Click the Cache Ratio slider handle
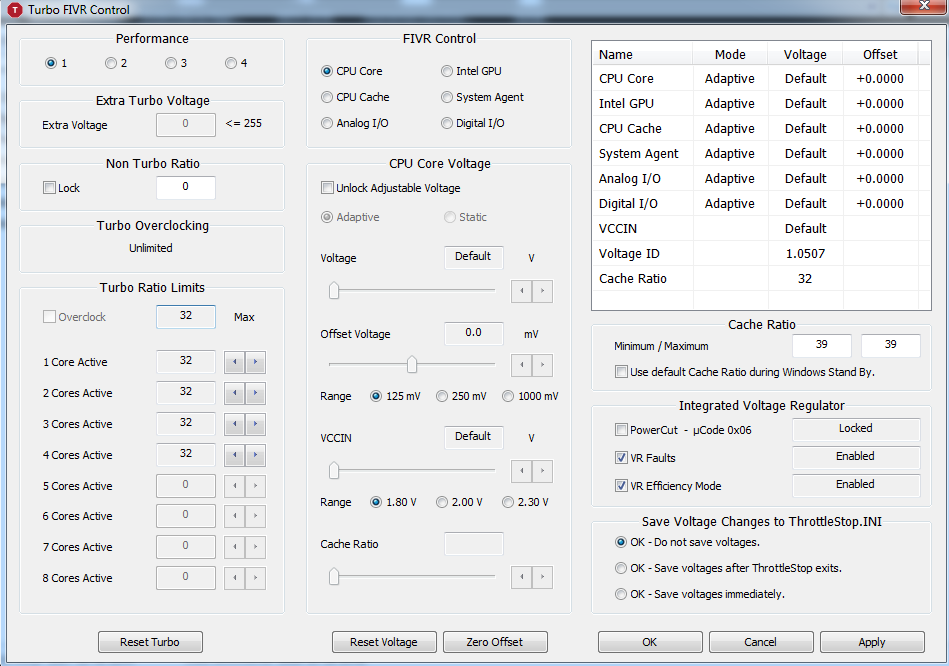Viewport: 949px width, 666px height. click(333, 576)
